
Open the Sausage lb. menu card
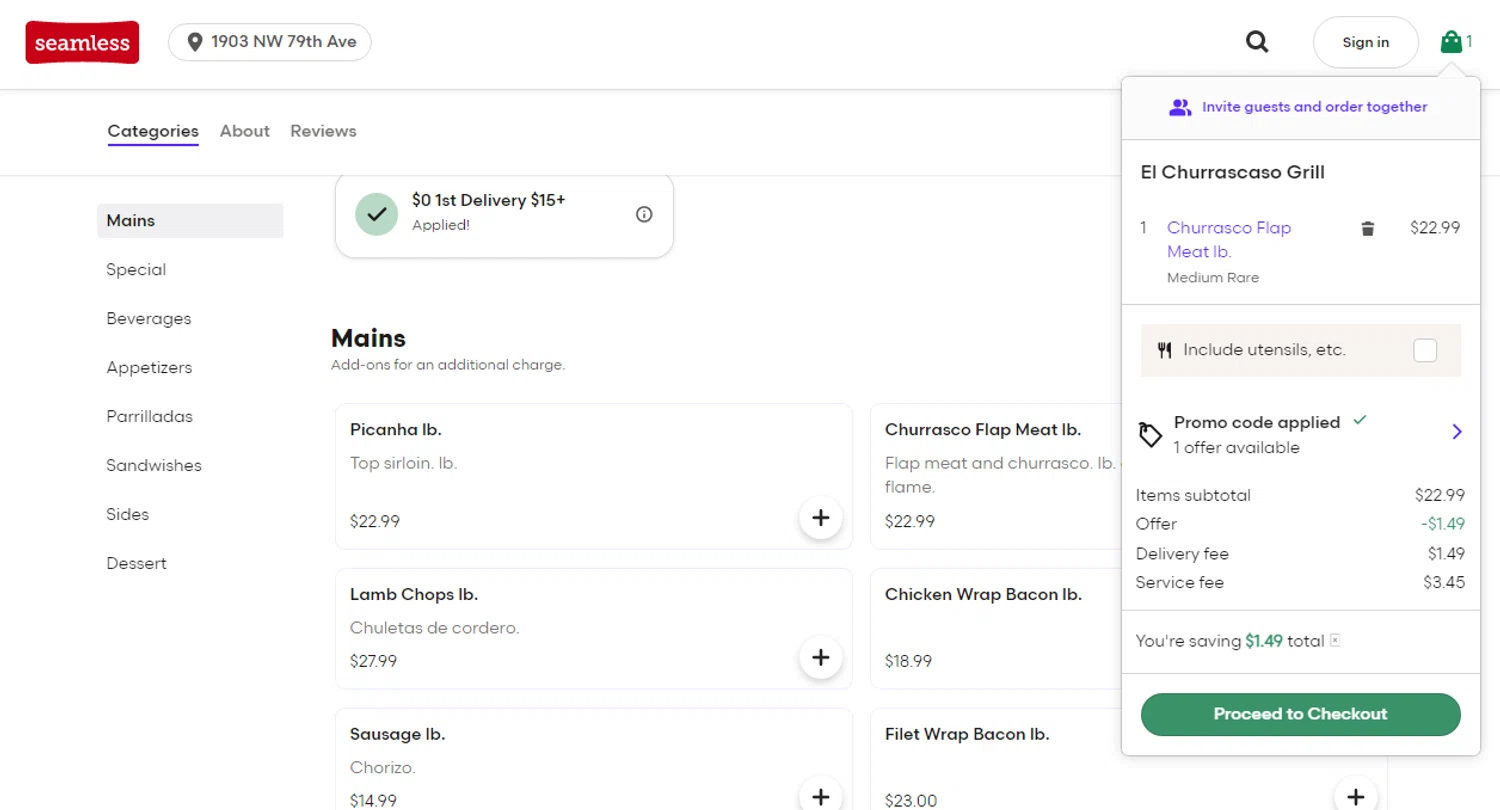594,759
